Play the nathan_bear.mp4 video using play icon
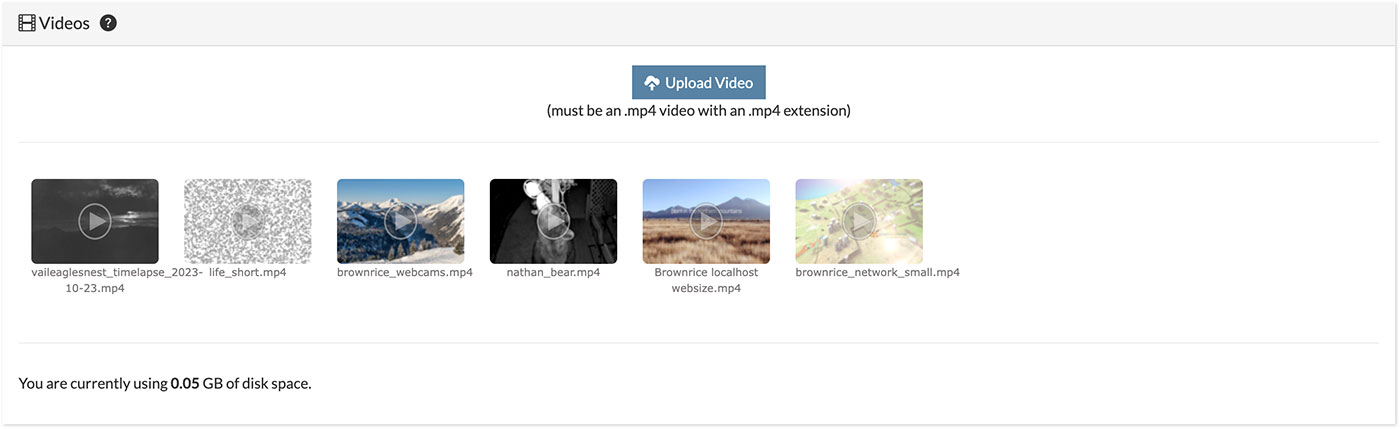Screen dimensions: 1400x429 553,221
